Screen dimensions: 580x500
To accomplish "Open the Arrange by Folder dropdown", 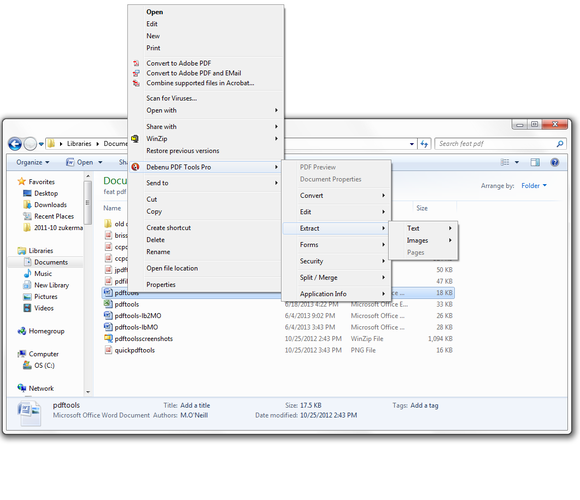I will [534, 186].
